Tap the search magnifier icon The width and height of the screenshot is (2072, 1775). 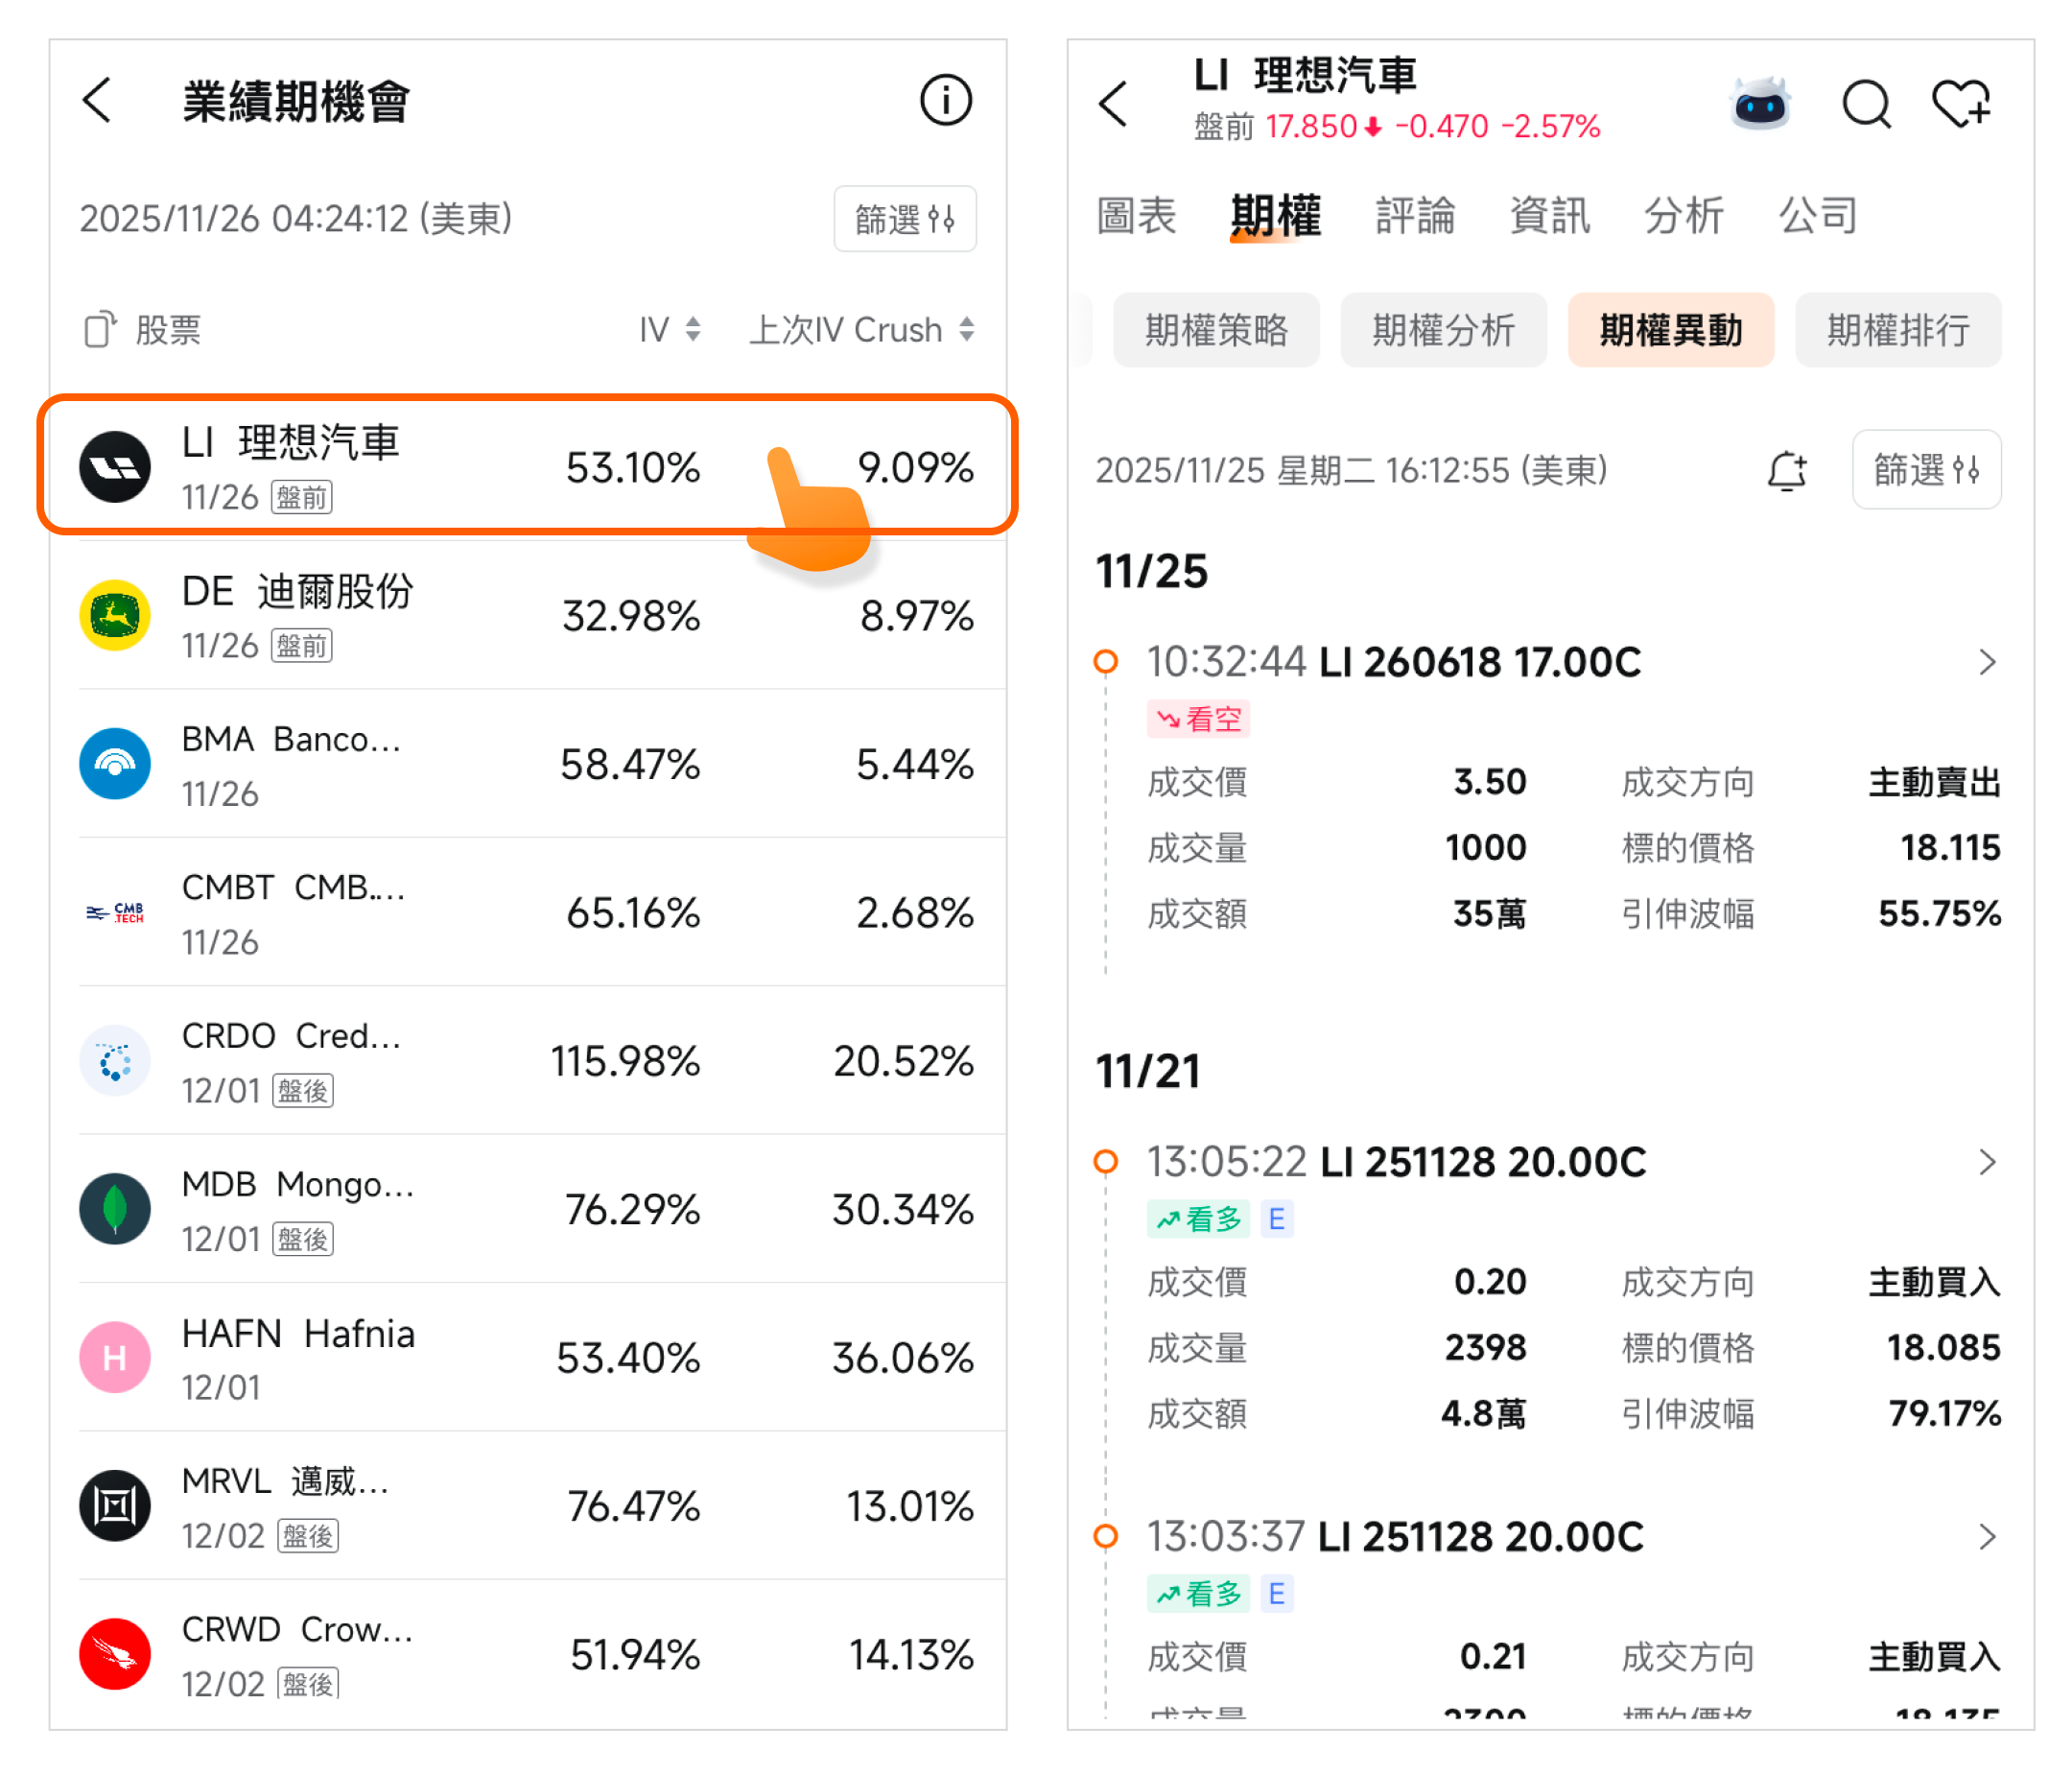[x=1865, y=104]
